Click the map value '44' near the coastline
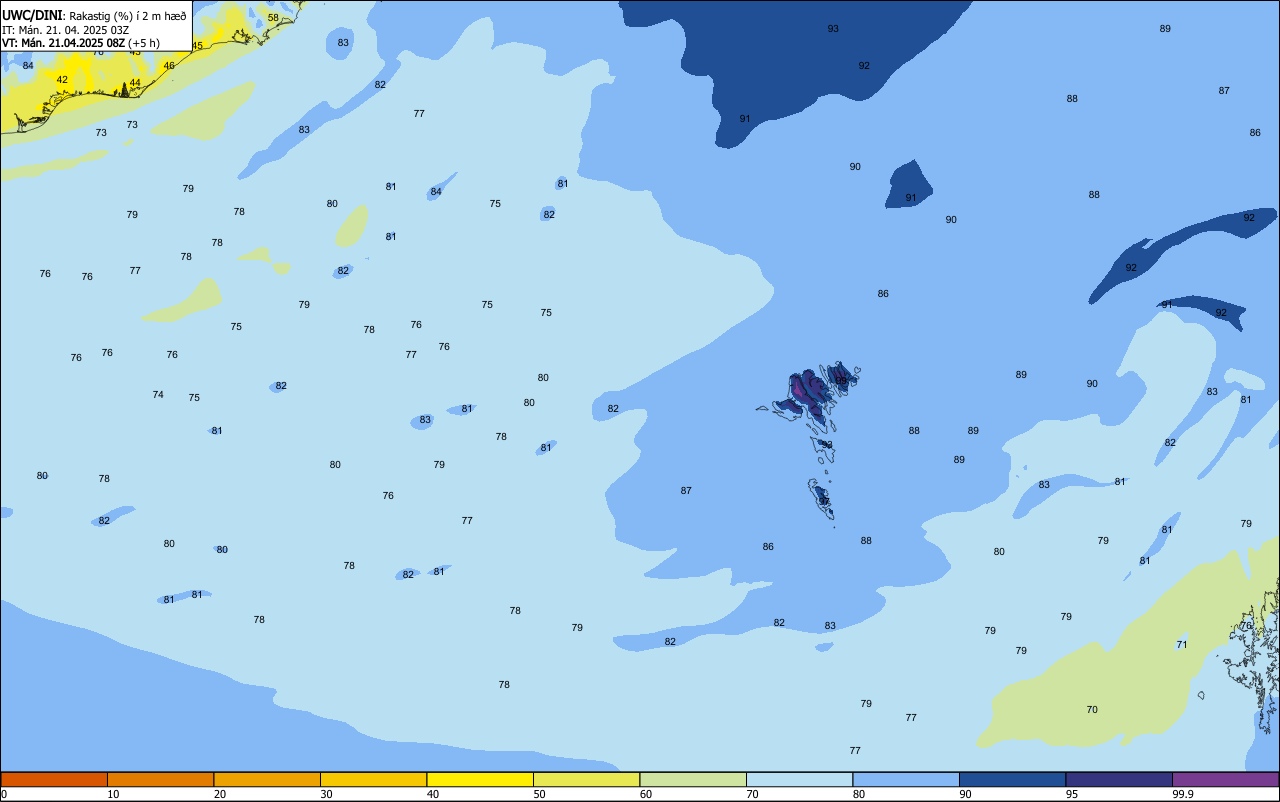The width and height of the screenshot is (1280, 802). point(135,83)
